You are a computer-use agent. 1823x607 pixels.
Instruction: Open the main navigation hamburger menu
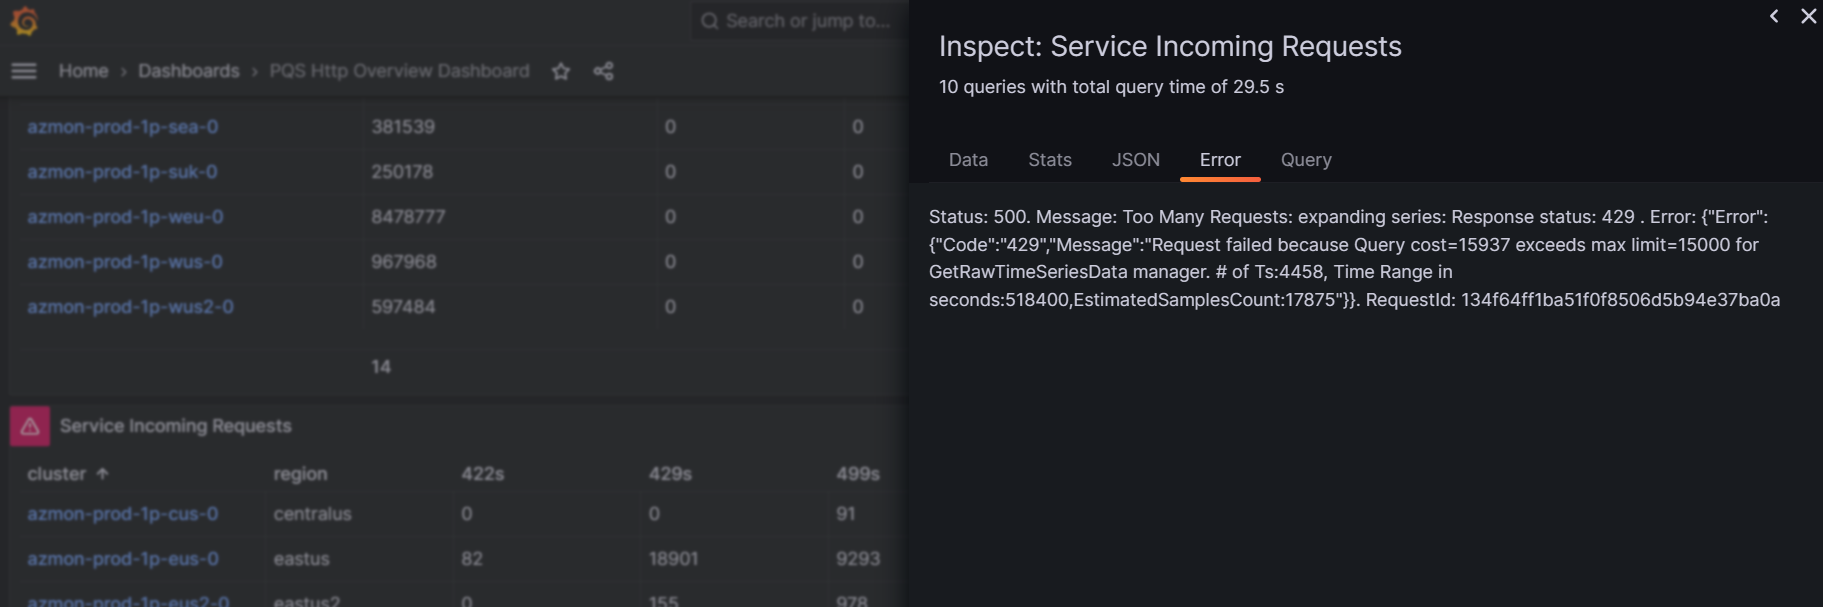[23, 70]
